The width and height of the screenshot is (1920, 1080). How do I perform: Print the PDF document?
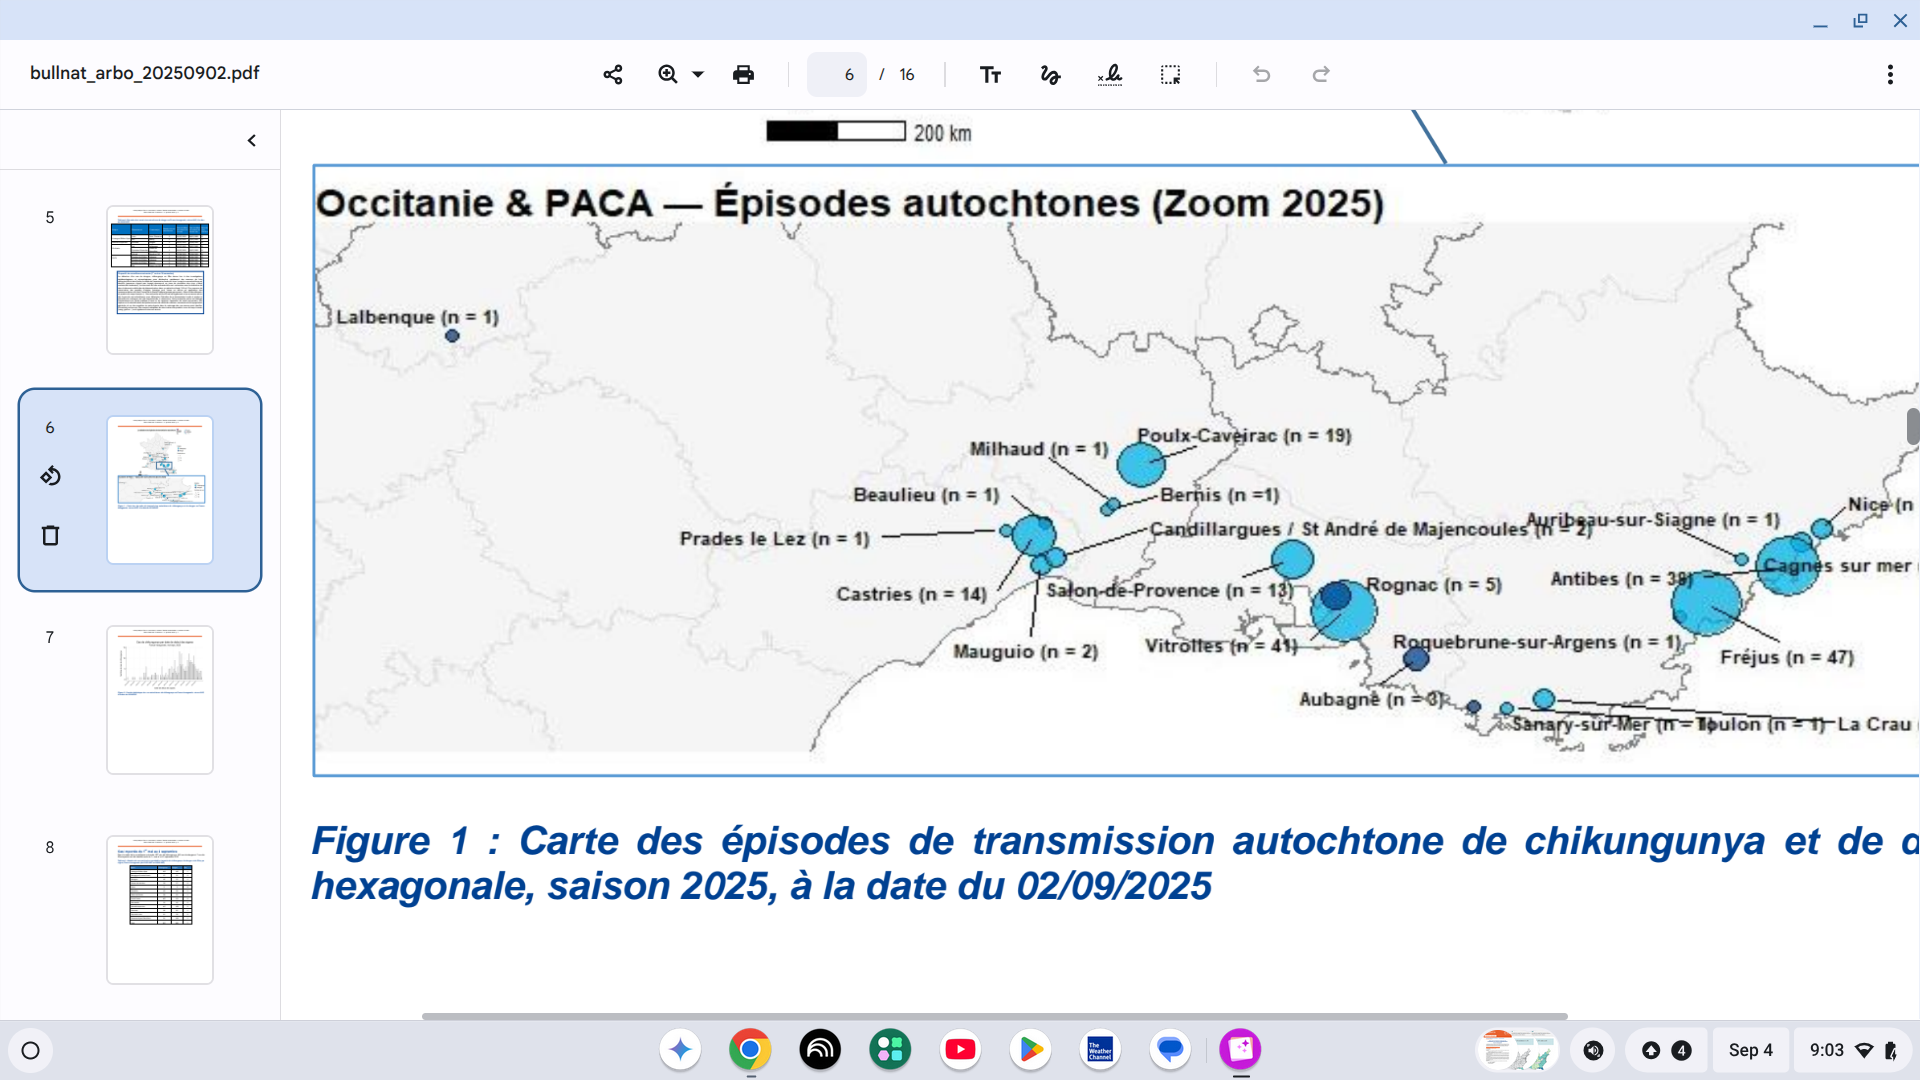point(743,75)
